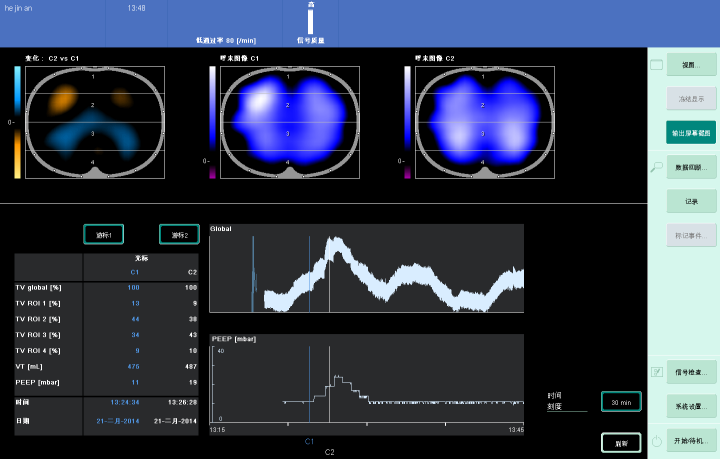This screenshot has width=720, height=459.
Task: Click the C1 time value 13:24:34
Action: (x=125, y=402)
